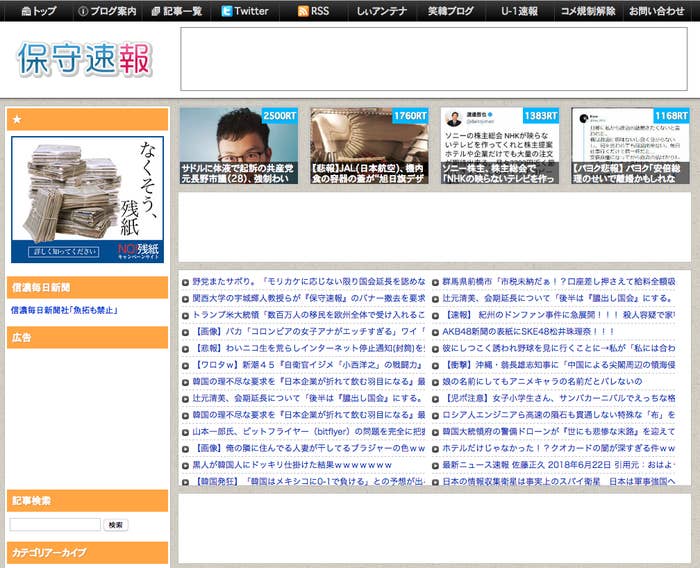Open 黒人が韓国人にドッキリ headline
700x568 pixels.
[x=292, y=465]
